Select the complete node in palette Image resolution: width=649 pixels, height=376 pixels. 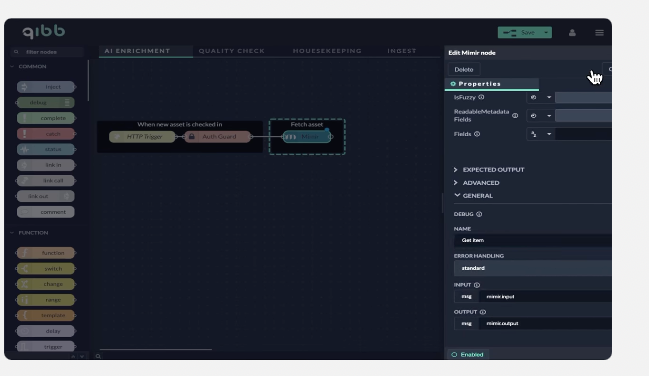46,118
